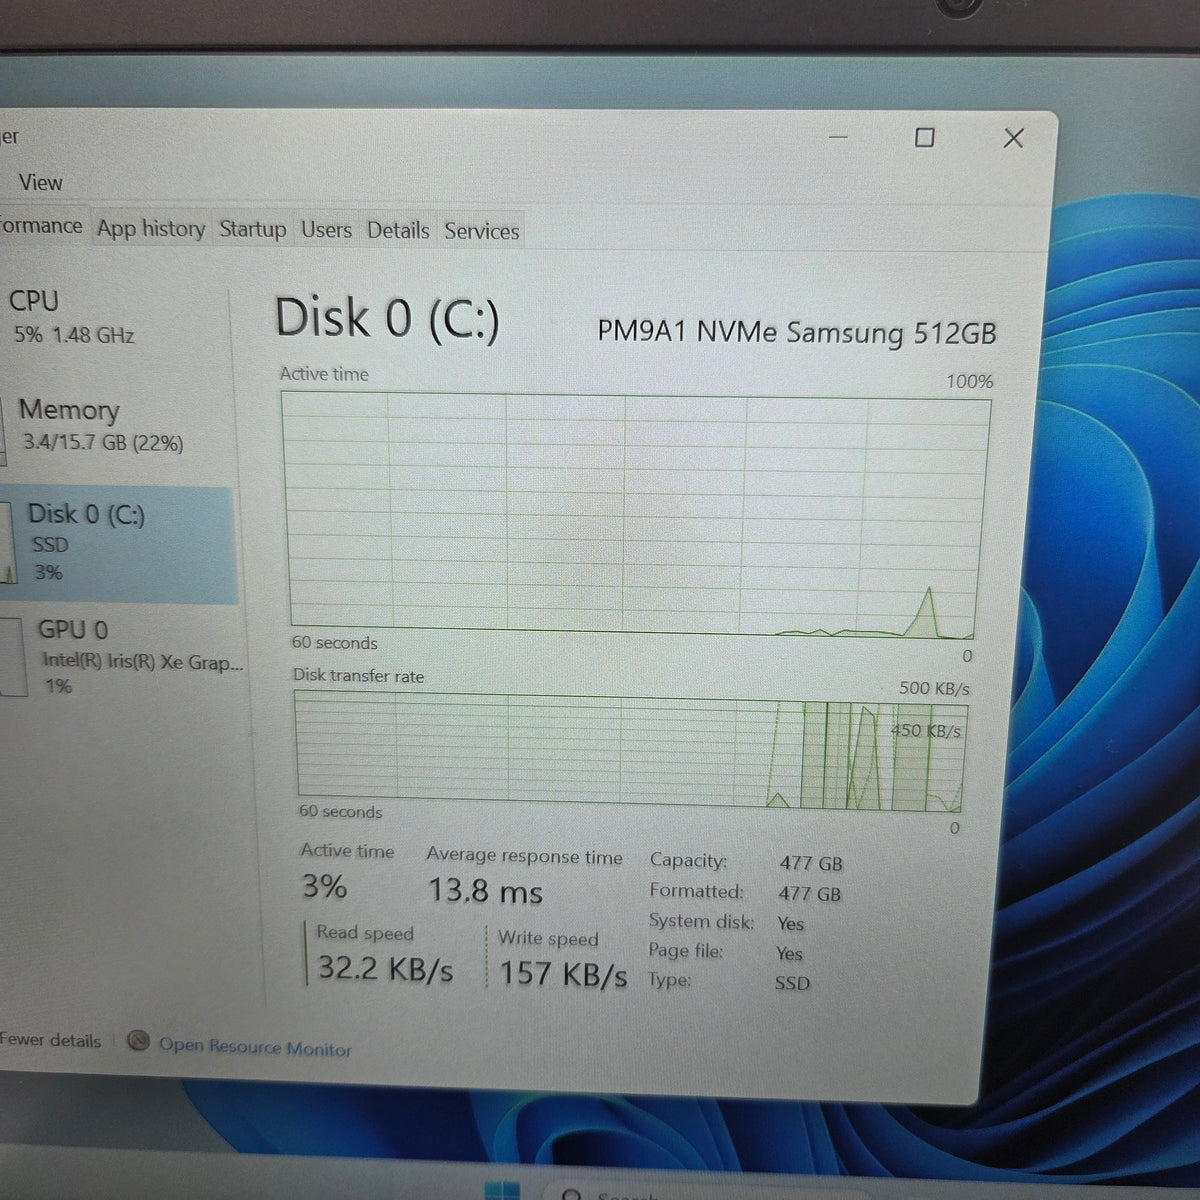Viewport: 1200px width, 1200px height.
Task: Switch to the Services tab
Action: [481, 231]
